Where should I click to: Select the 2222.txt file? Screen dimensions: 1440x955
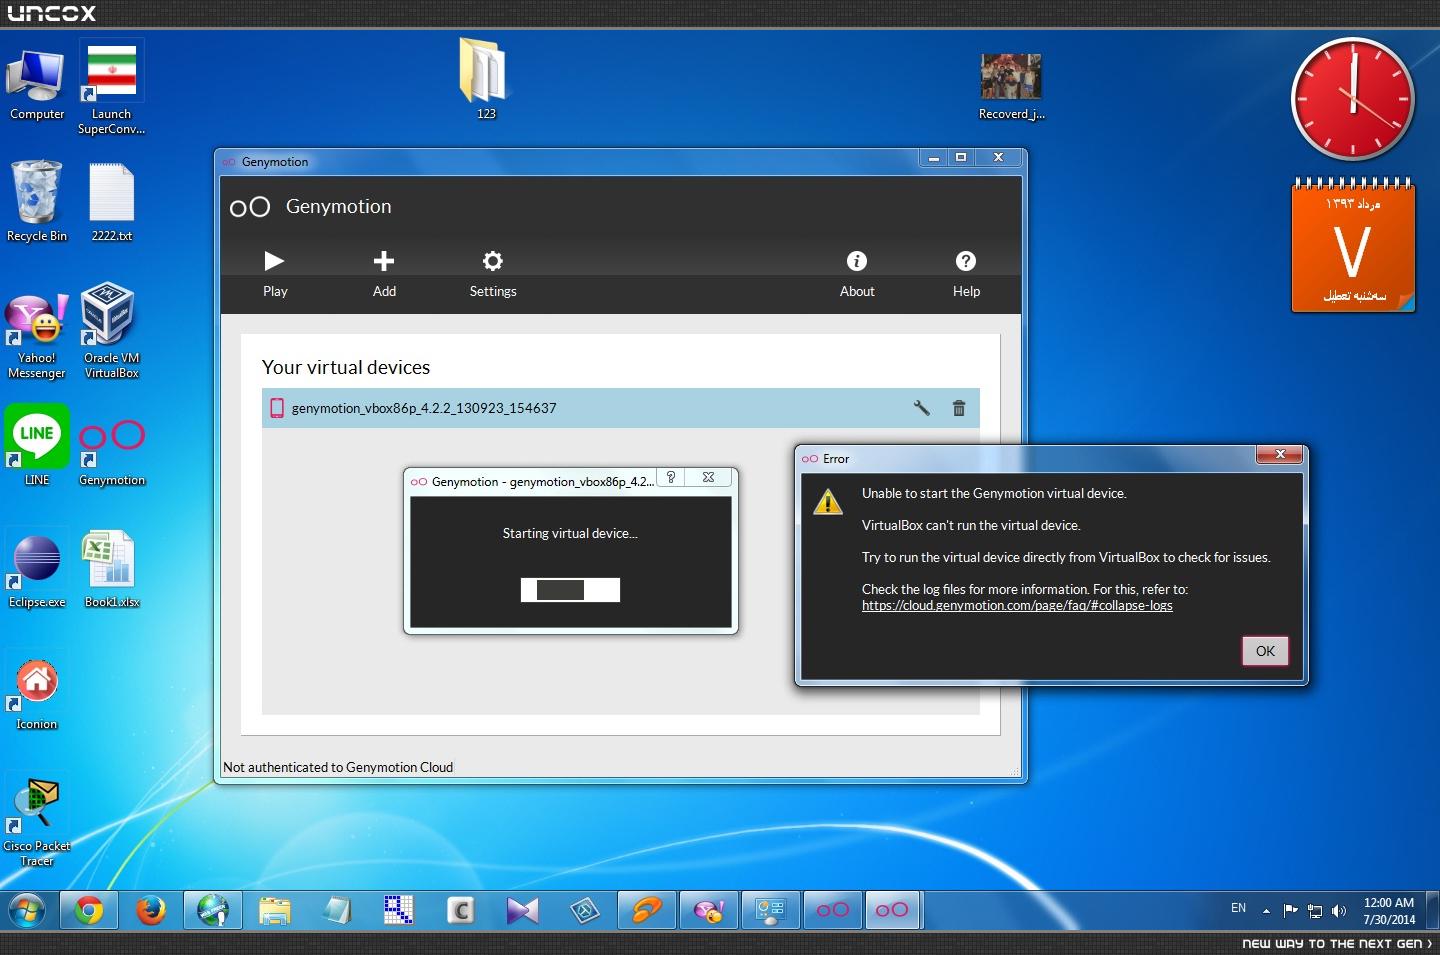pos(111,203)
